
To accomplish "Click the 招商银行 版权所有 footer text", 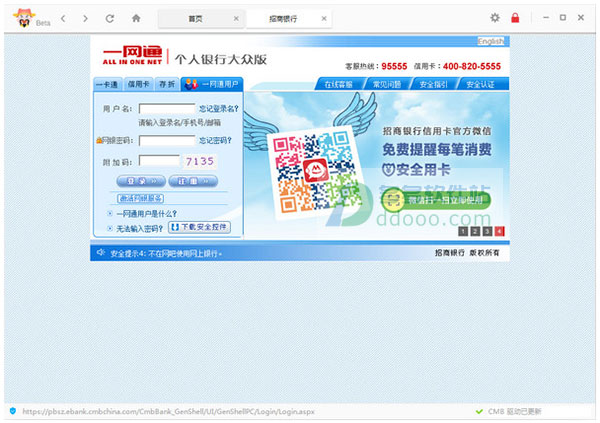I will tap(467, 253).
